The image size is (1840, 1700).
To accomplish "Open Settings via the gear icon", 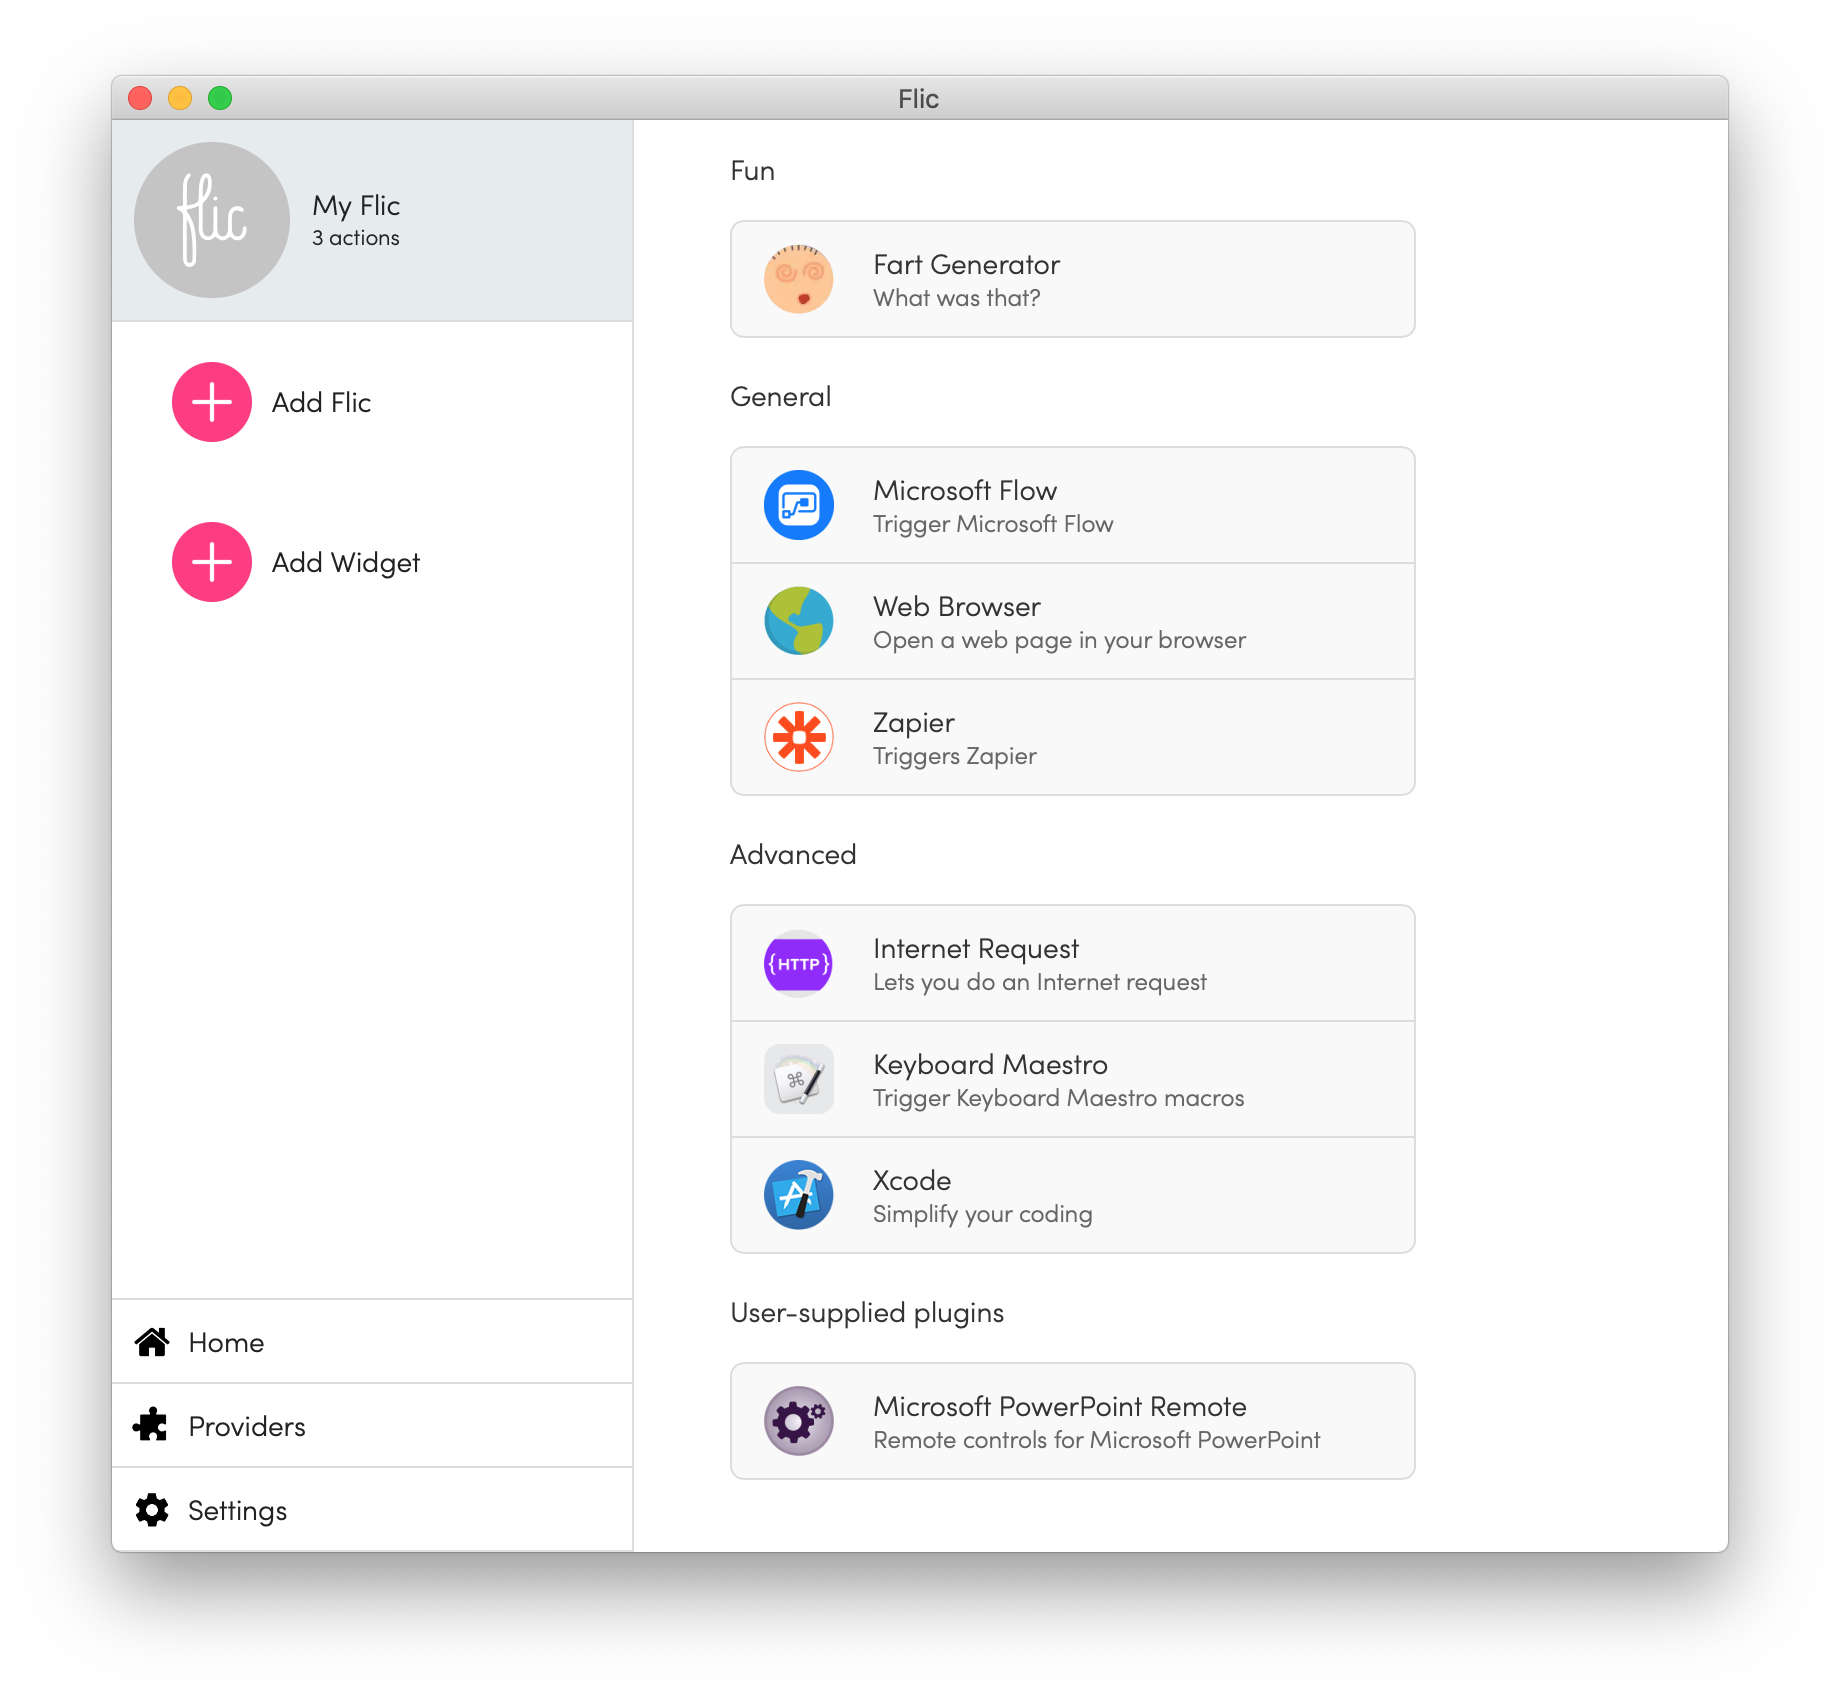I will (x=152, y=1510).
